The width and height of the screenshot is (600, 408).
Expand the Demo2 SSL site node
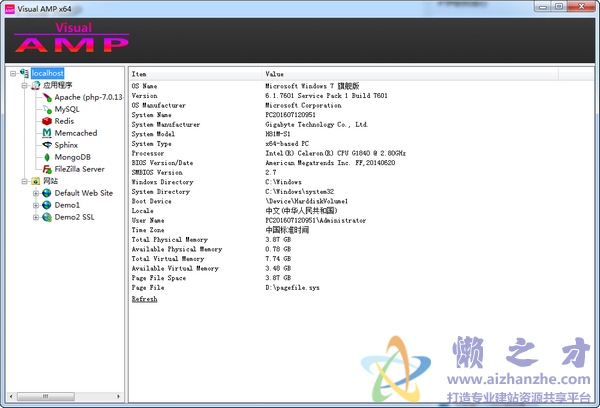tap(36, 217)
